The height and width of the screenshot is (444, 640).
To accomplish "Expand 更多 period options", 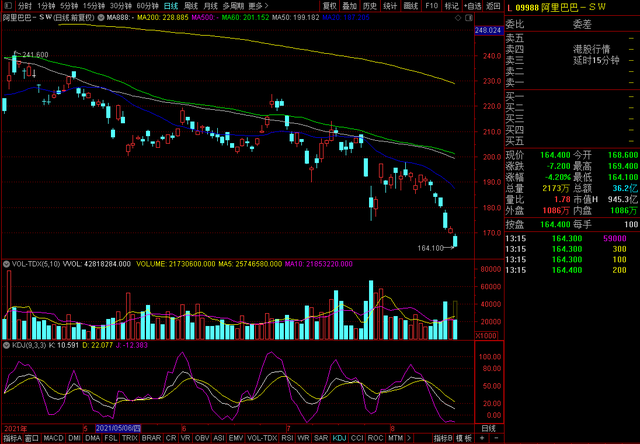I will (x=258, y=6).
